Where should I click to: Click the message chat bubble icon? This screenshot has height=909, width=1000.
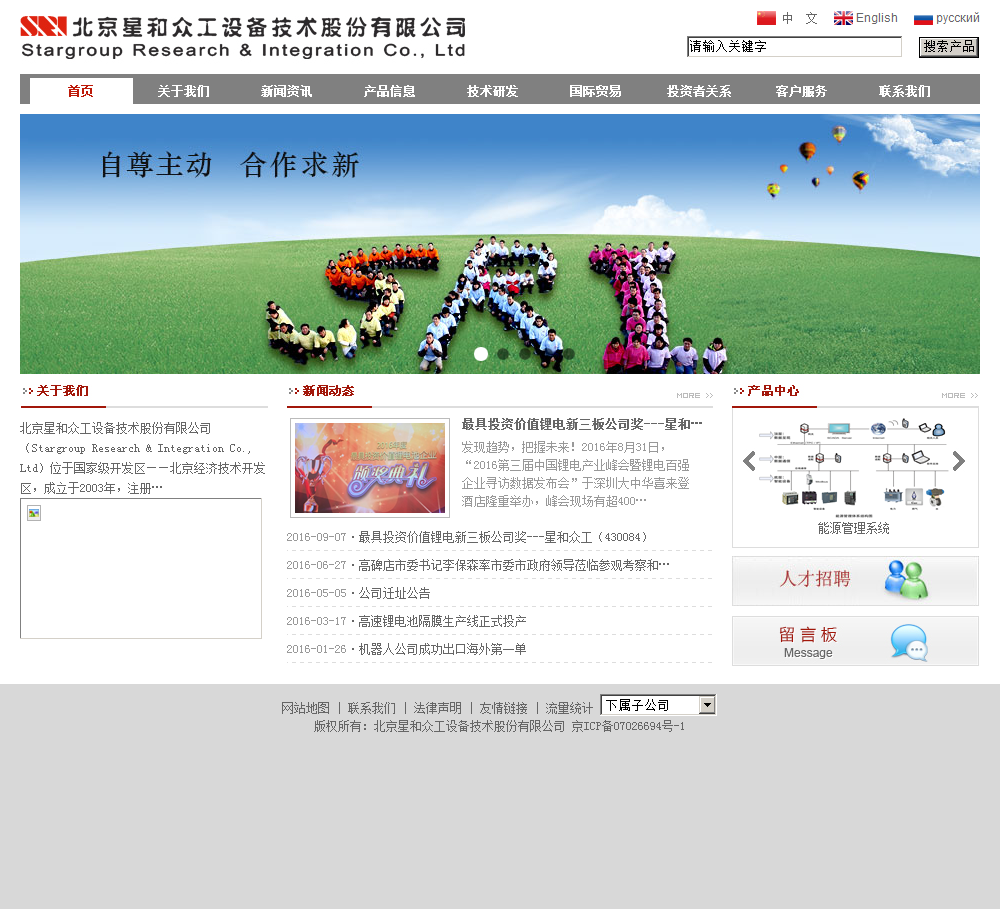[909, 642]
